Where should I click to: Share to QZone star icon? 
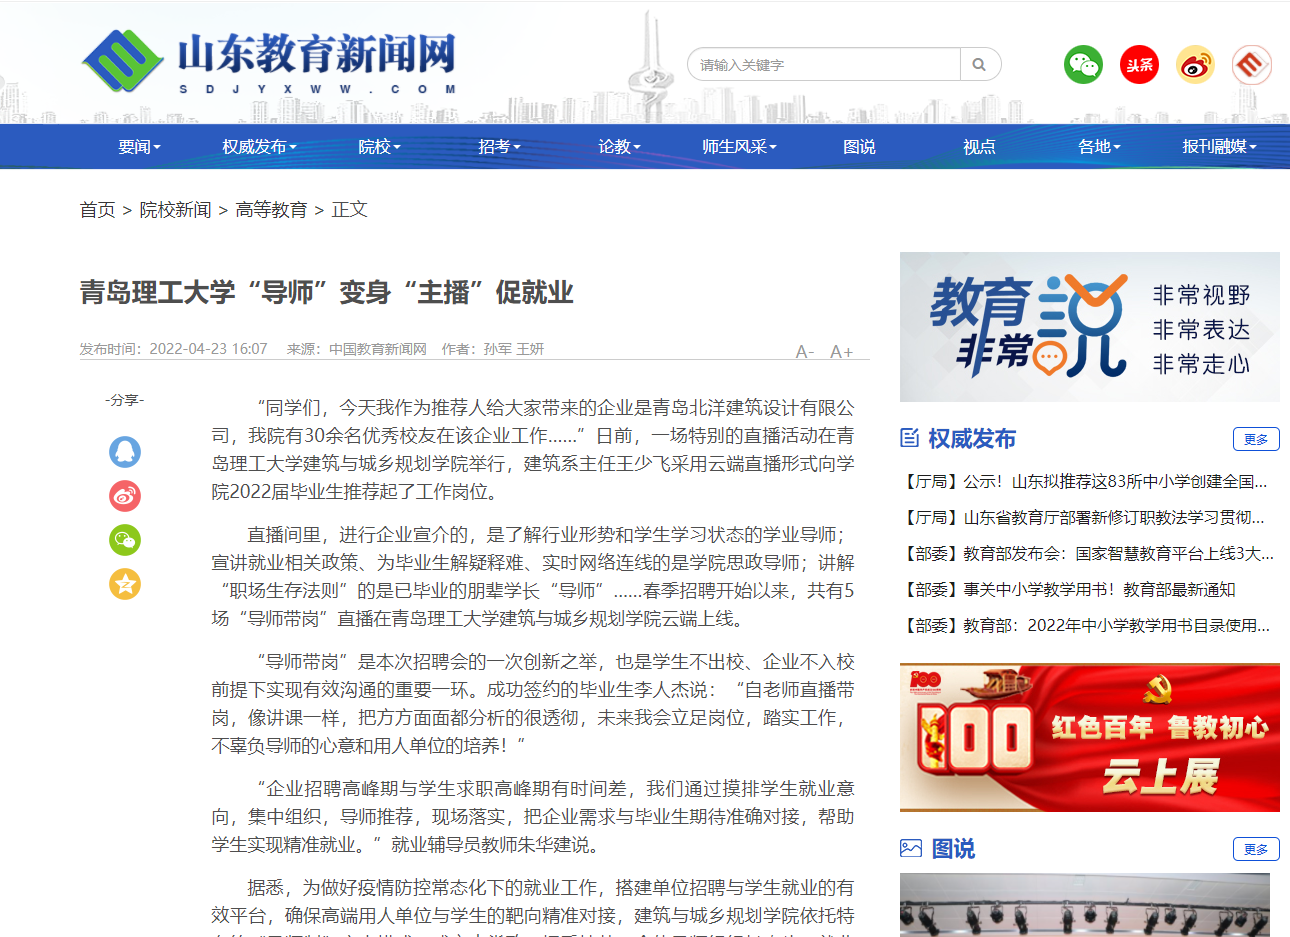[125, 584]
